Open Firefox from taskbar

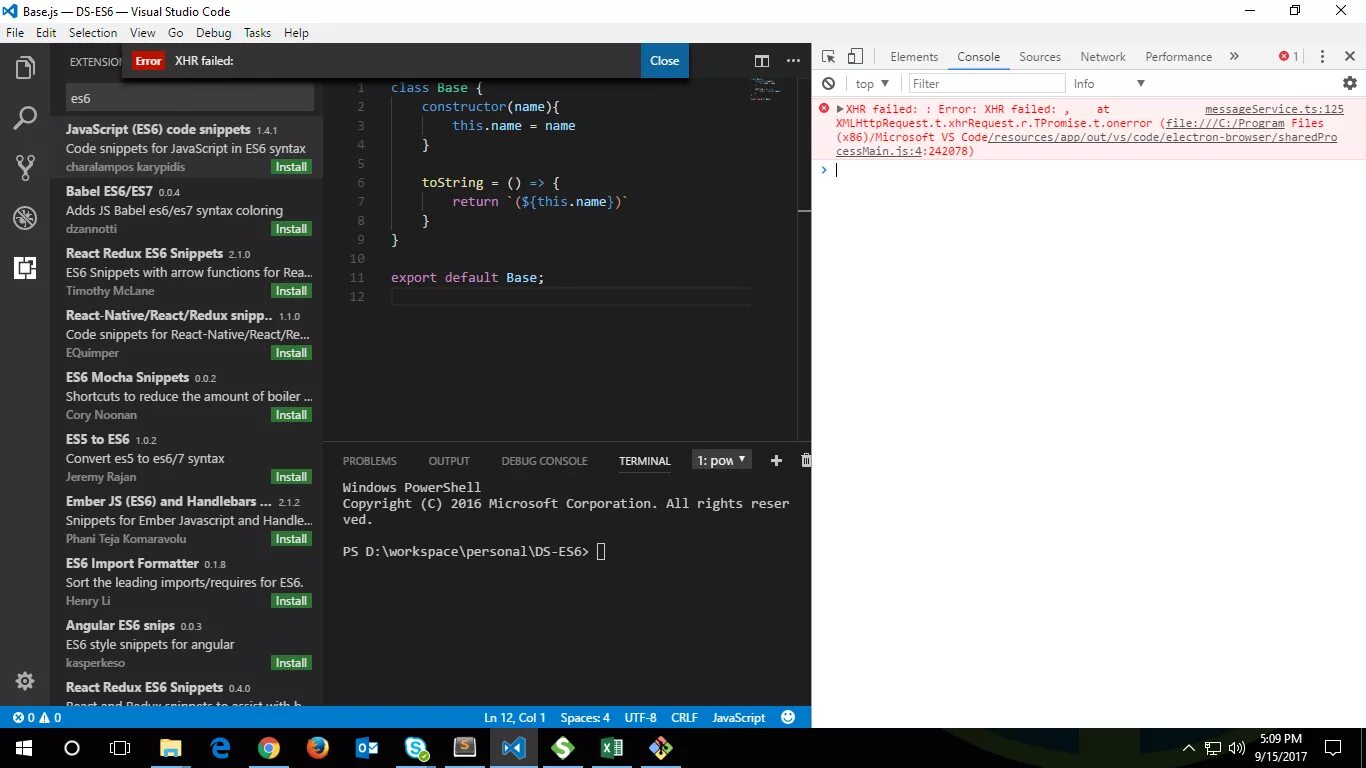[318, 748]
